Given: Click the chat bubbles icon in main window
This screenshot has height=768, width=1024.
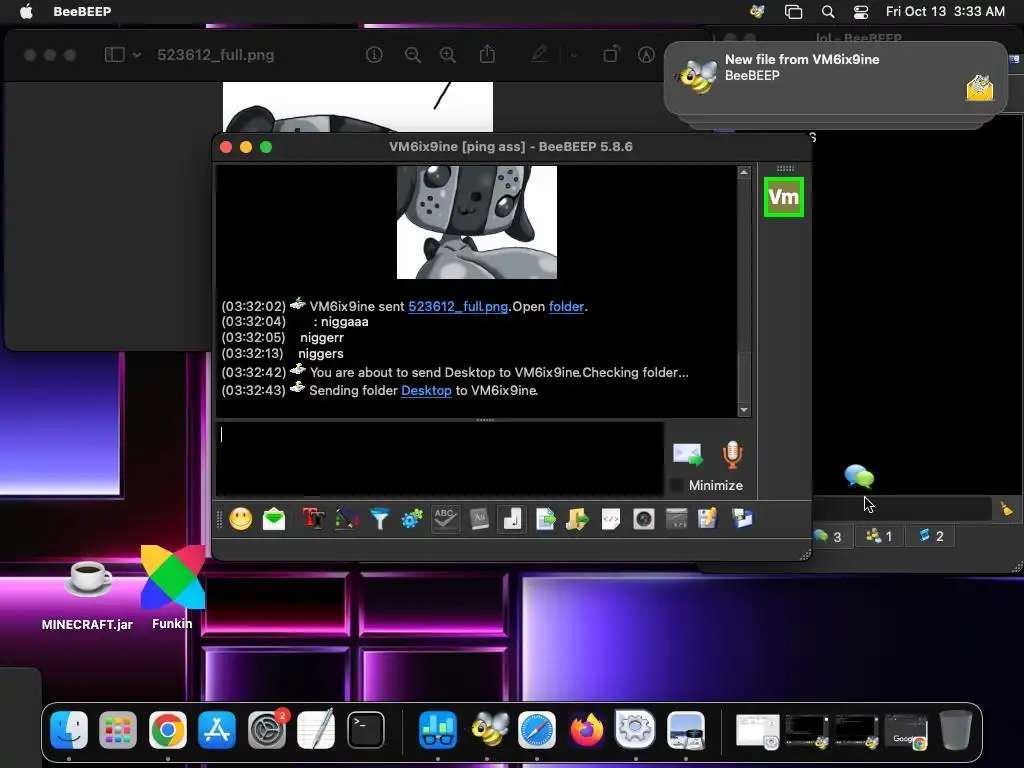Looking at the screenshot, I should point(859,477).
